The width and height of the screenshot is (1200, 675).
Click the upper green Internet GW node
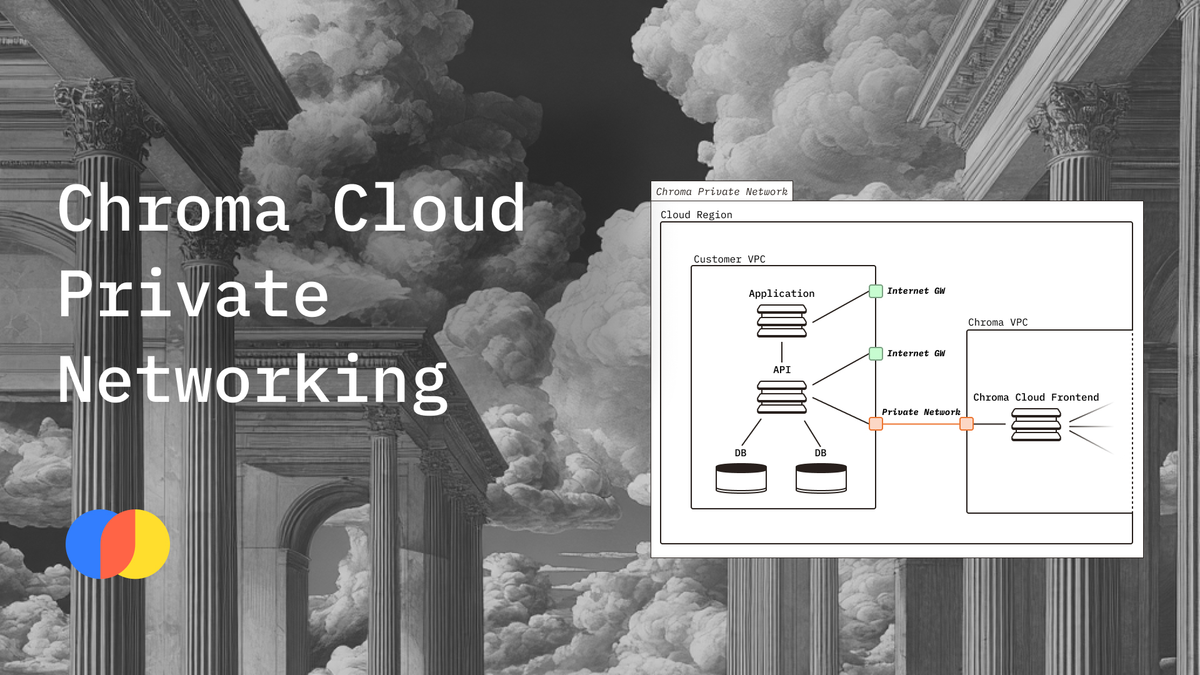tap(875, 291)
